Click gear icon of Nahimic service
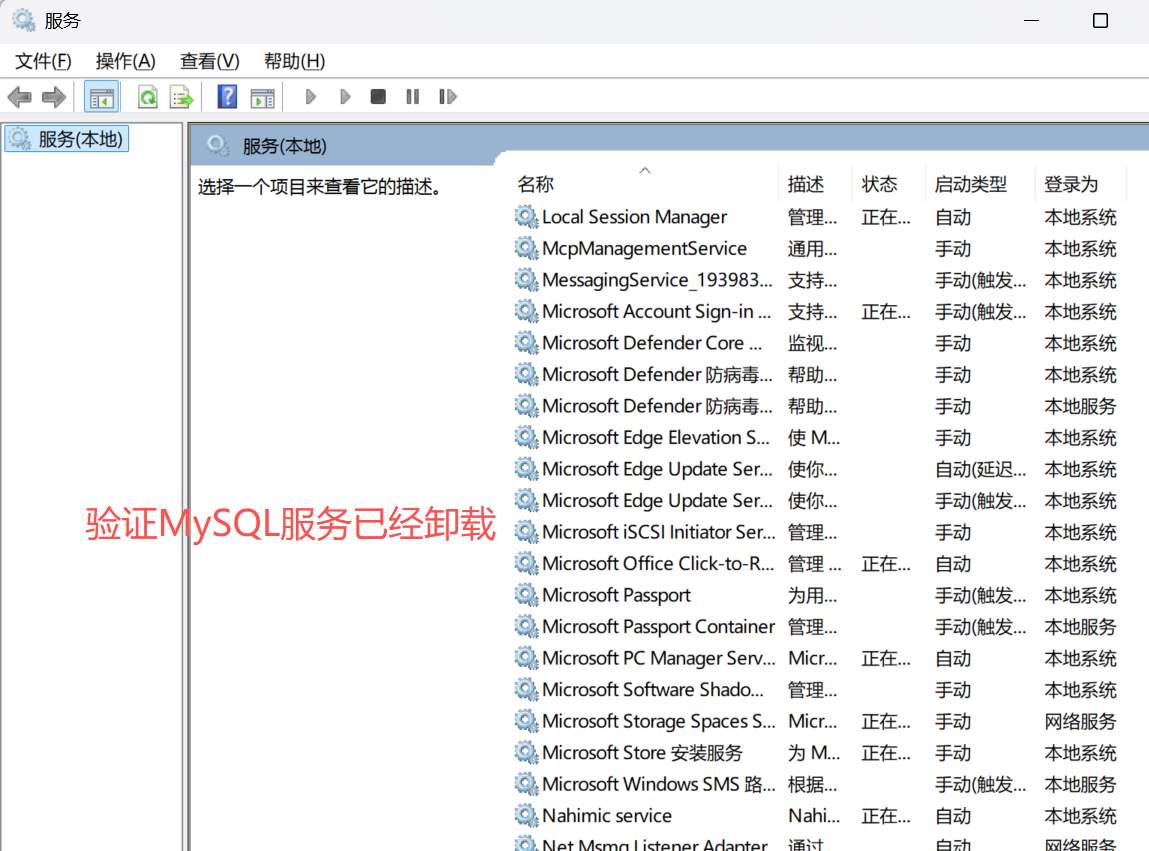Viewport: 1149px width, 851px height. tap(526, 816)
